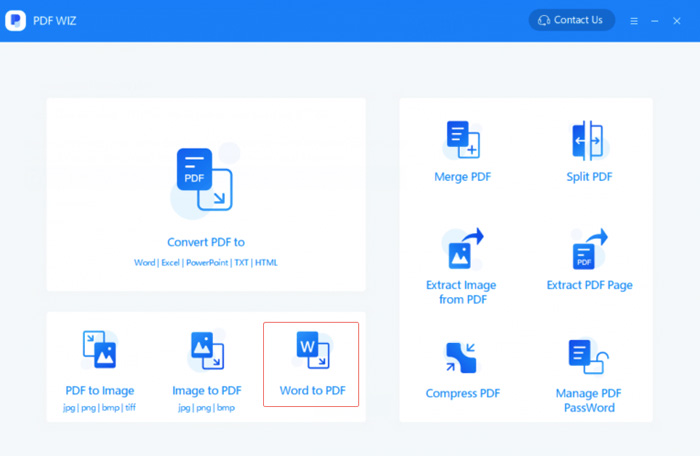Launch the Word to PDF icon
Image resolution: width=700 pixels, height=456 pixels.
point(312,351)
